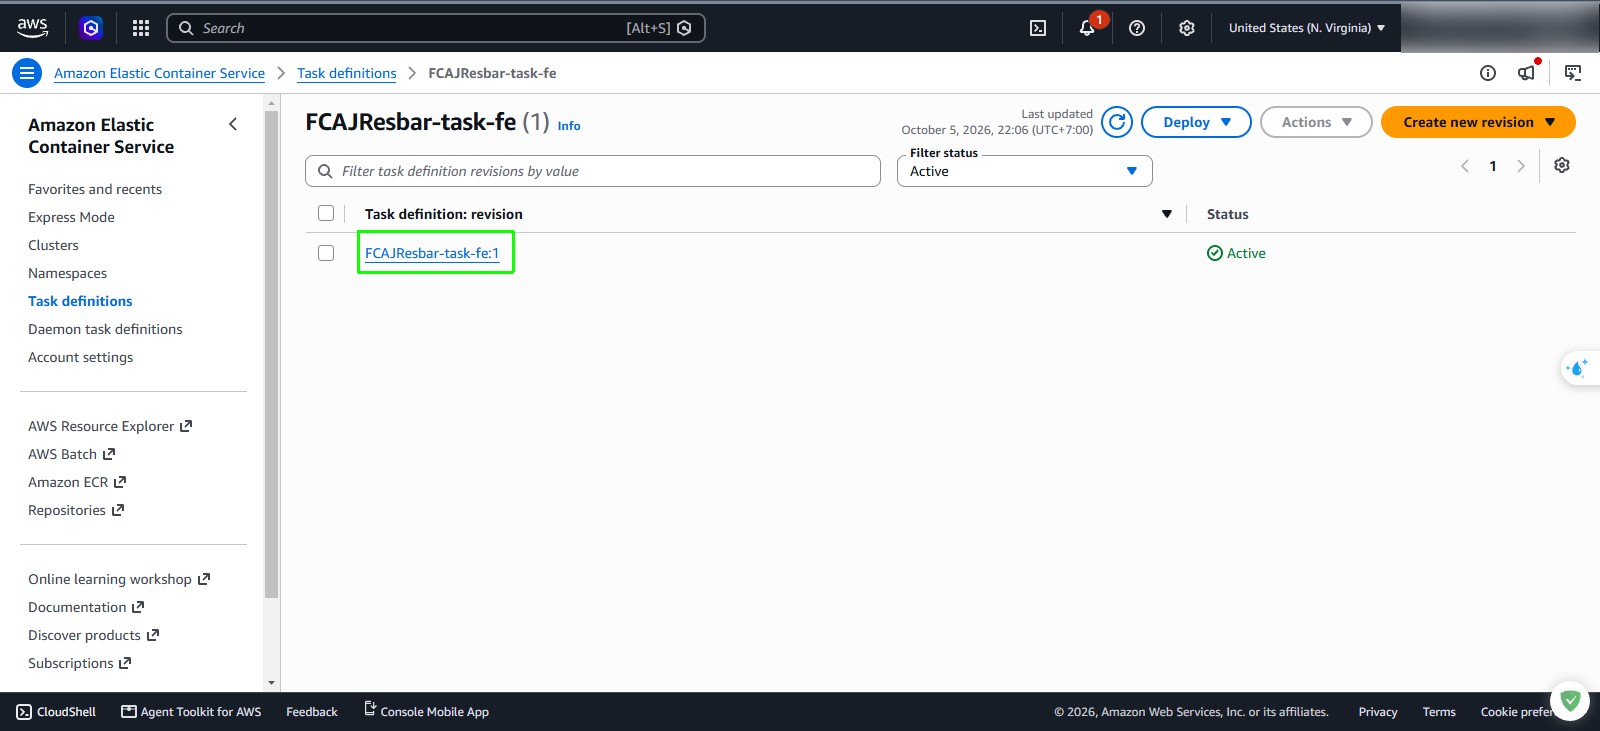Click the purple pinned service icon
Image resolution: width=1600 pixels, height=731 pixels.
91,28
